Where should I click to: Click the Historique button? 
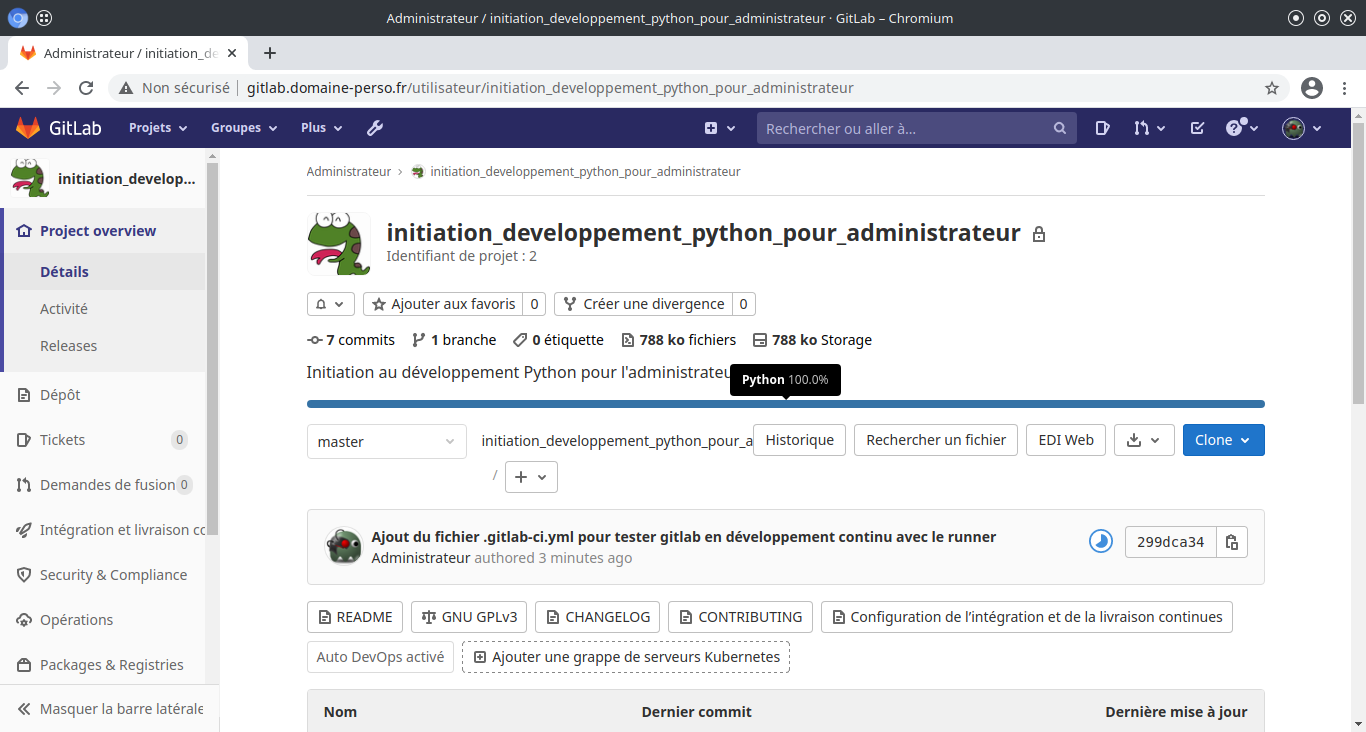tap(799, 440)
